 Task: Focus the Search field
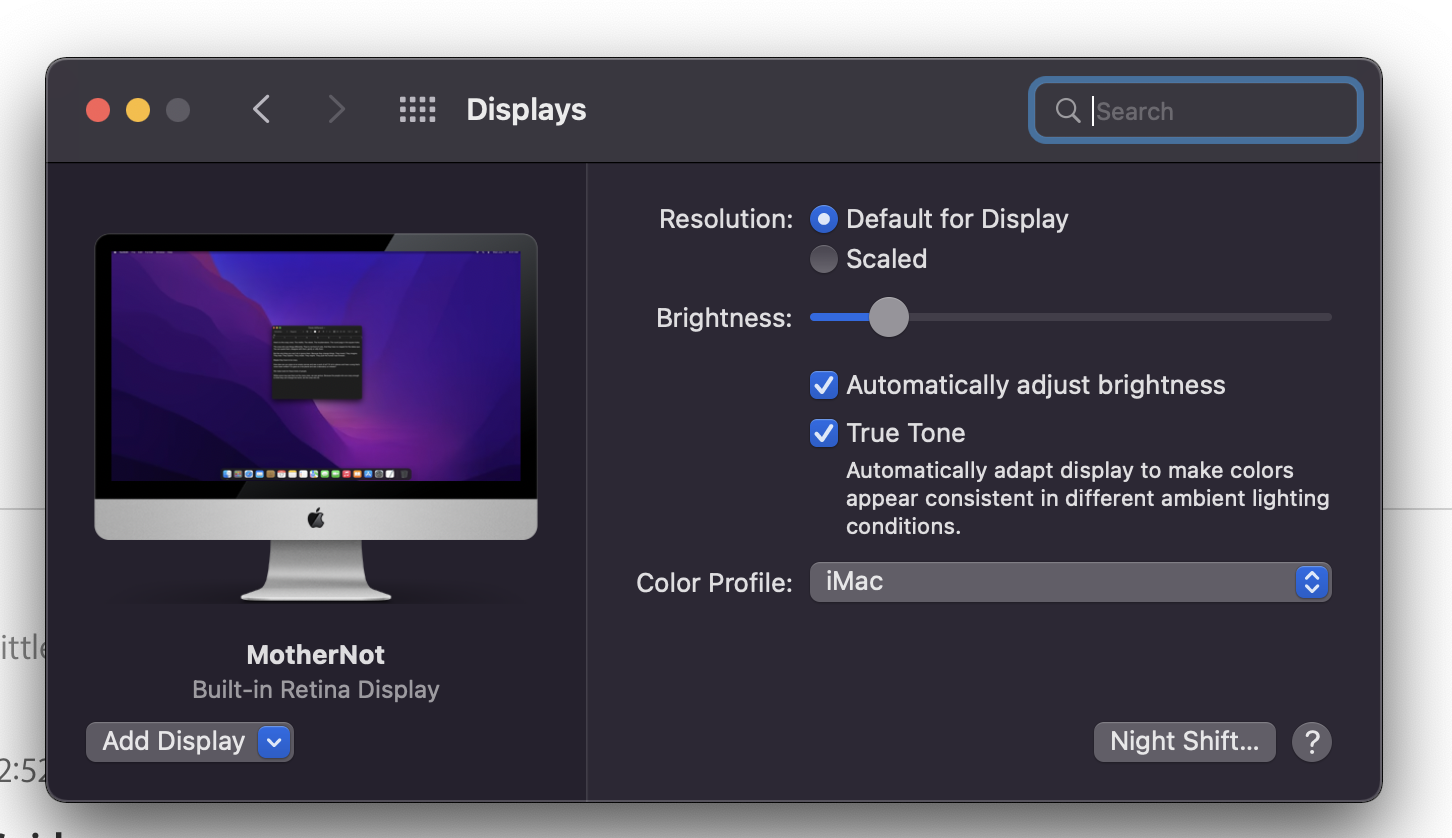pyautogui.click(x=1196, y=110)
